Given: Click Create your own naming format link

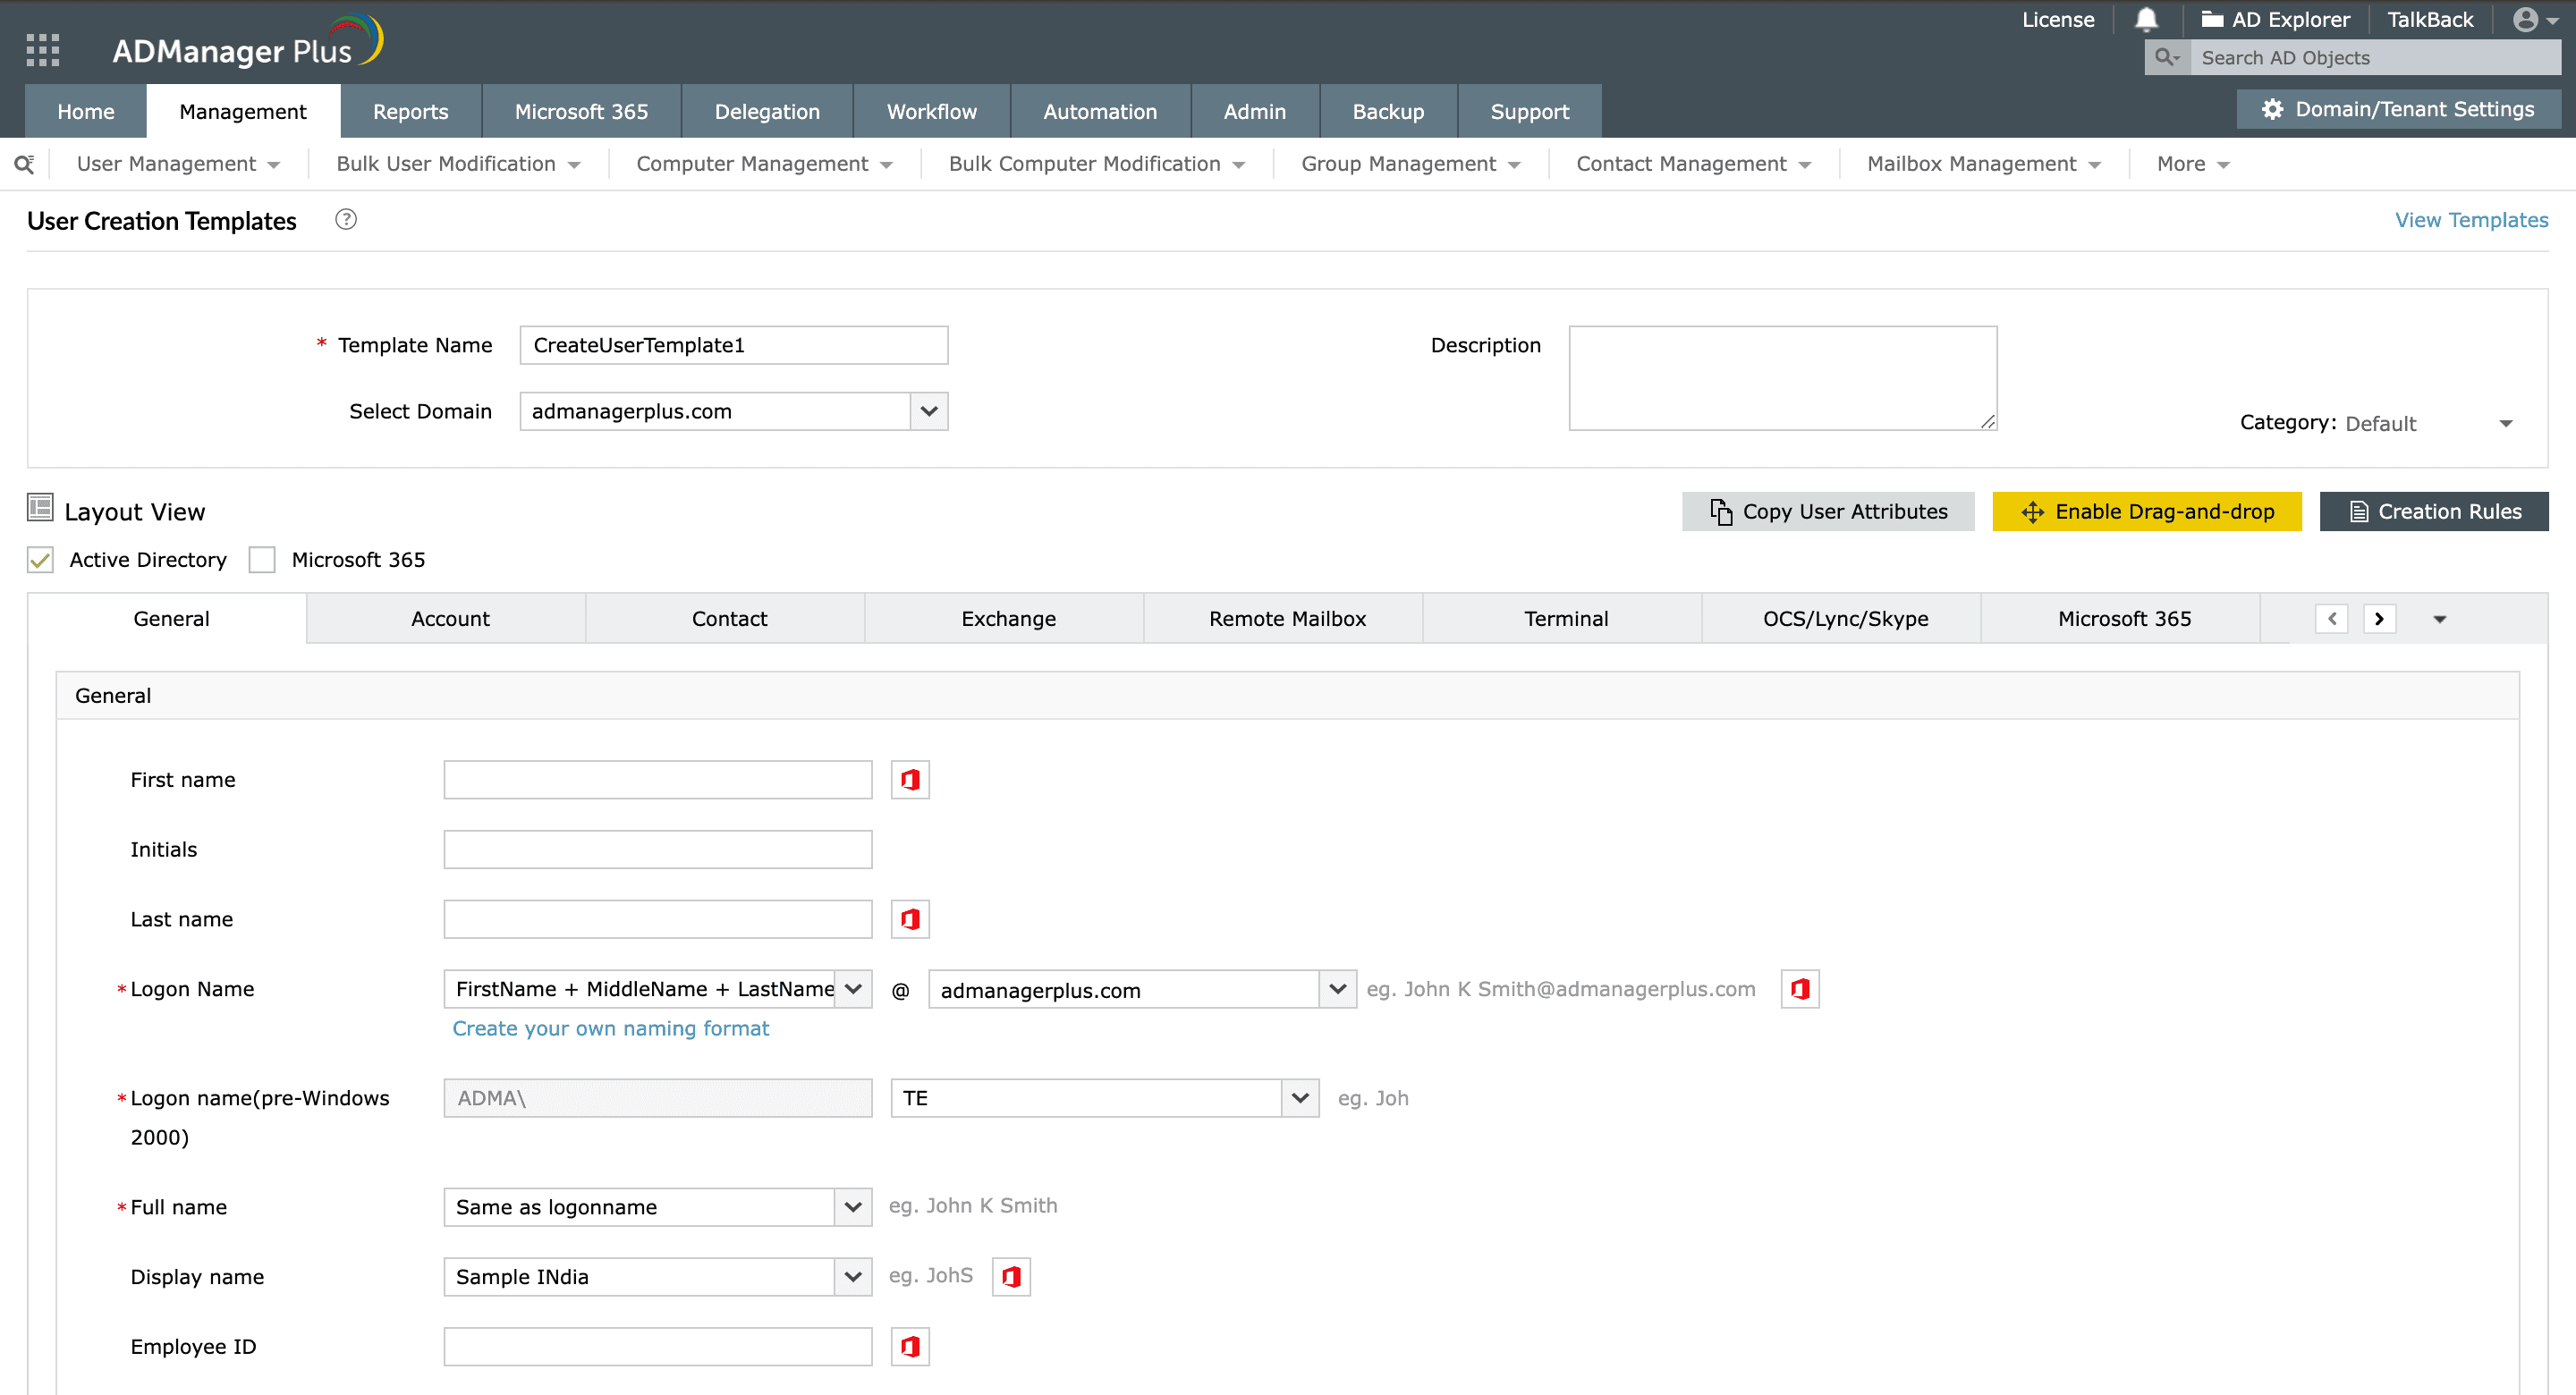Looking at the screenshot, I should [610, 1027].
